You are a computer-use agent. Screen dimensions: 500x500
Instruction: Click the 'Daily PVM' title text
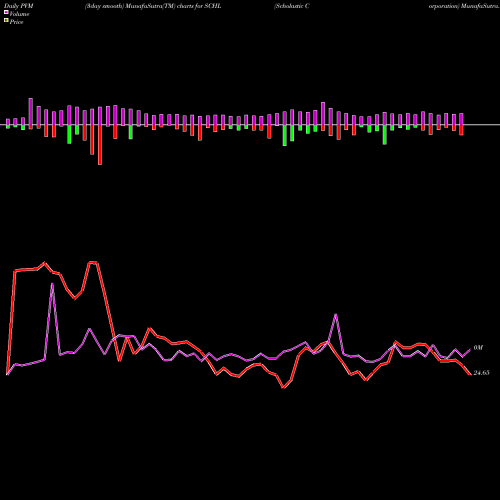[x=19, y=6]
